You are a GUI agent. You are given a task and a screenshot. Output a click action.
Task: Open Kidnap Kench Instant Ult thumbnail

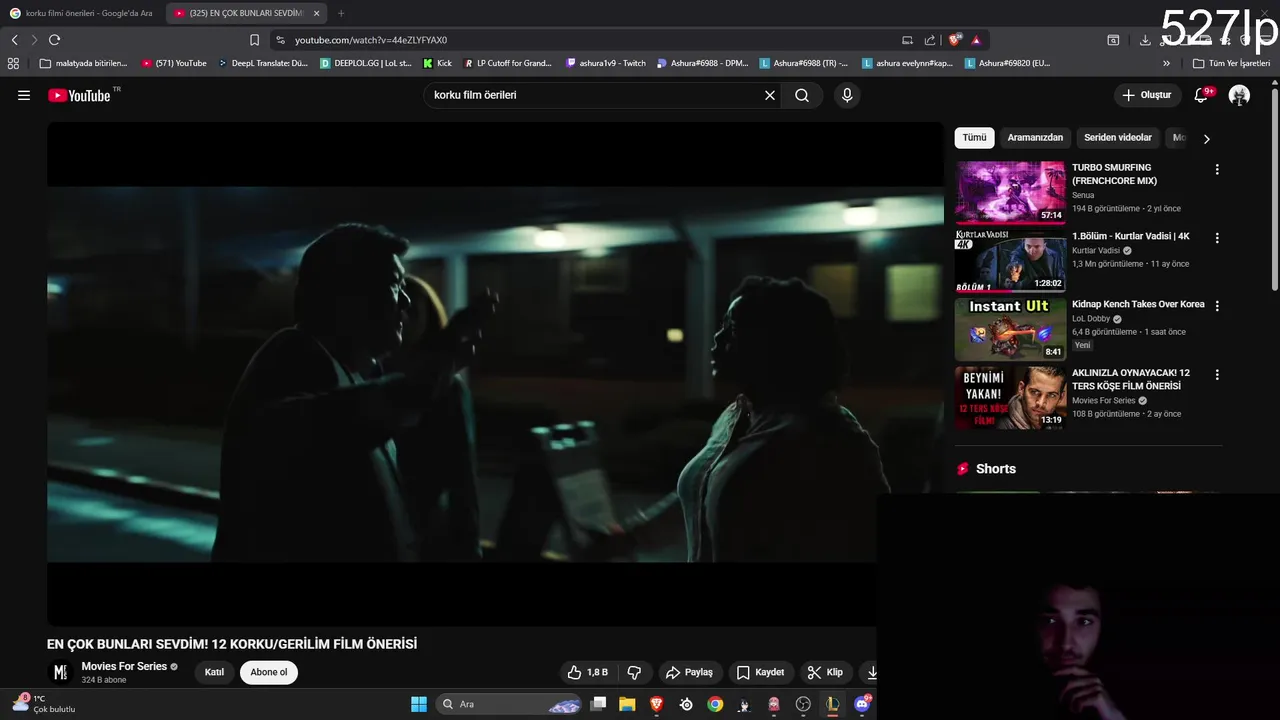tap(1010, 329)
